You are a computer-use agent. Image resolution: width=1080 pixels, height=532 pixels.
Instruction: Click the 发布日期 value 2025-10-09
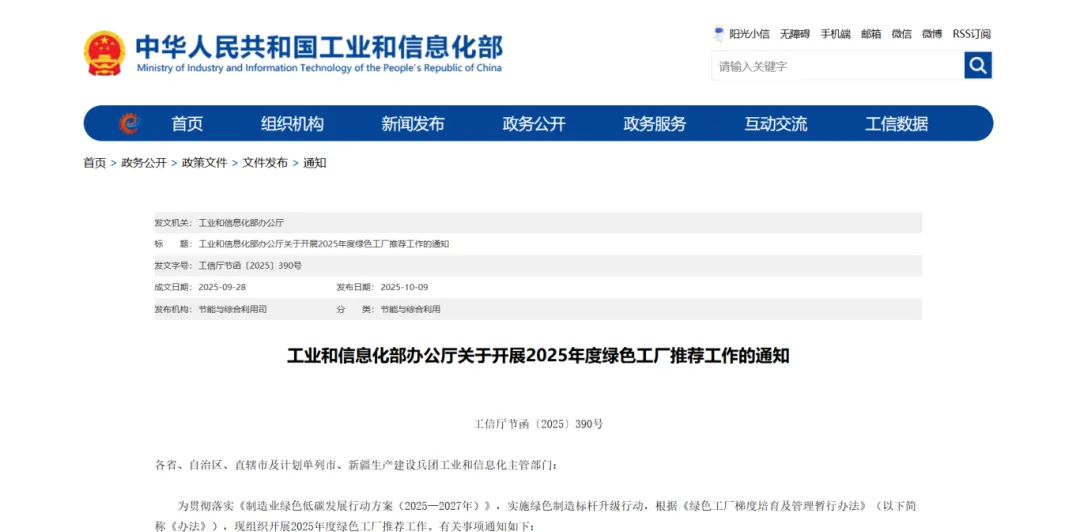pyautogui.click(x=404, y=287)
